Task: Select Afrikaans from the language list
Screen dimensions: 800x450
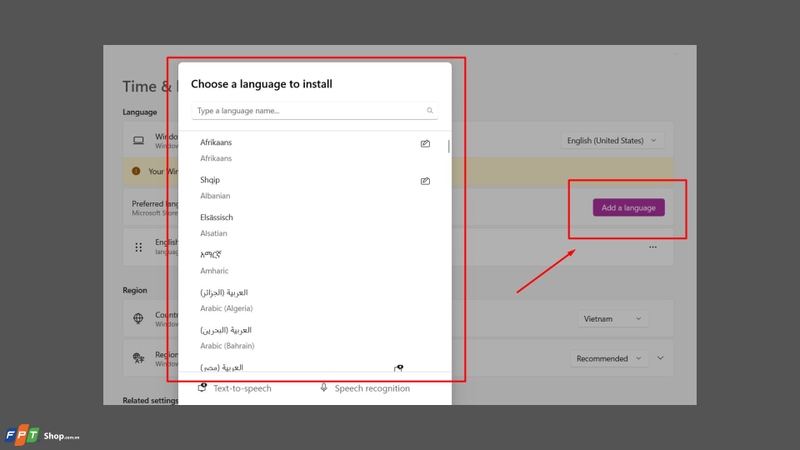Action: click(315, 150)
